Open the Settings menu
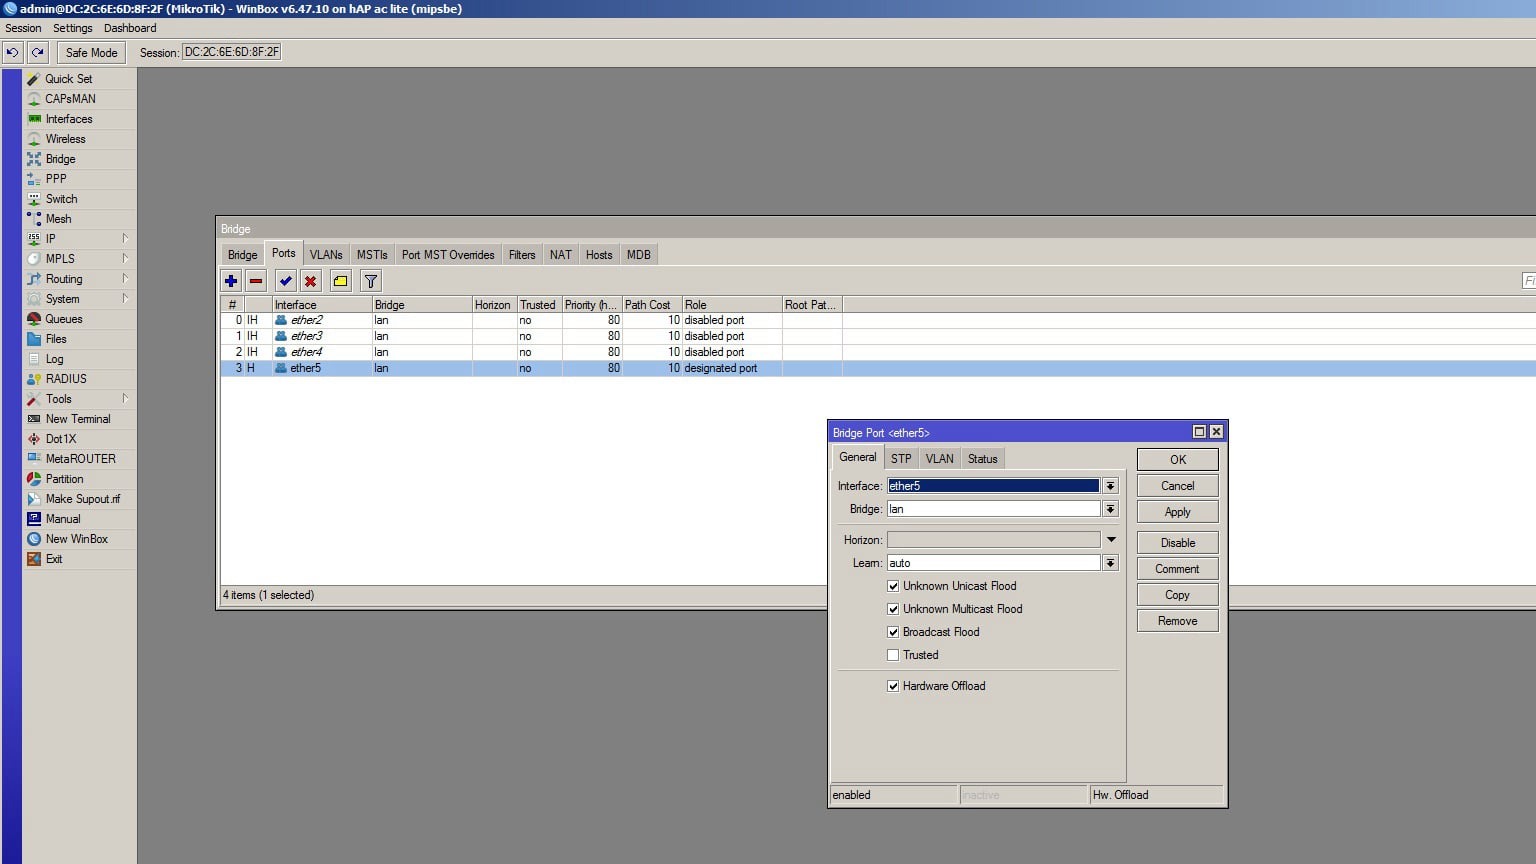This screenshot has width=1536, height=864. 72,28
